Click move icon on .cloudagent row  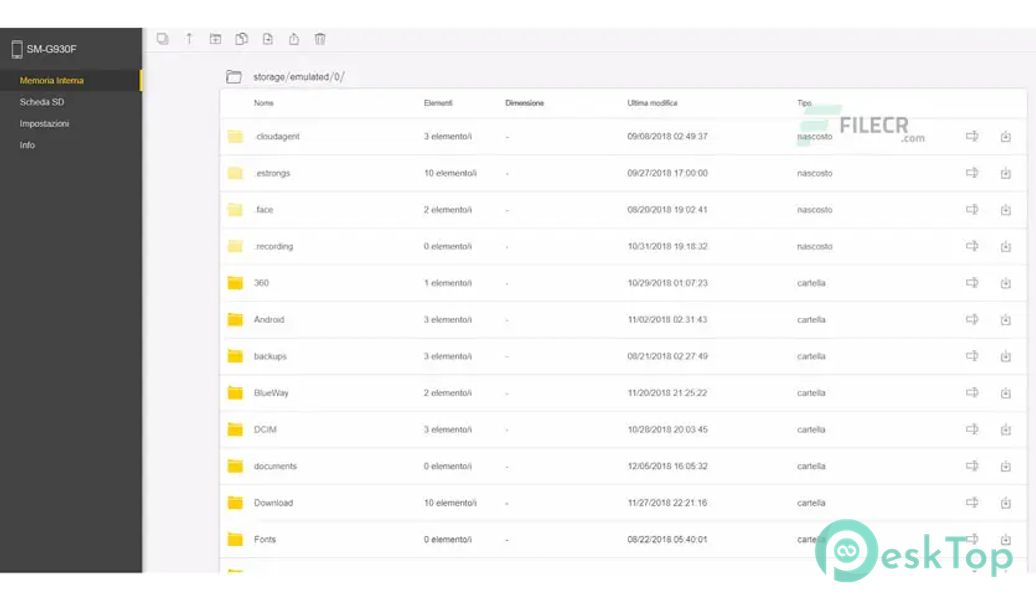tap(972, 136)
